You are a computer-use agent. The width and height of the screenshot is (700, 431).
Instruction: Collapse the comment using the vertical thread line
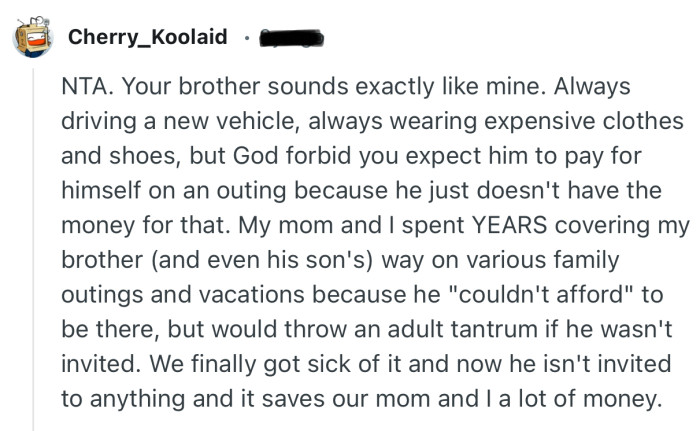click(32, 250)
